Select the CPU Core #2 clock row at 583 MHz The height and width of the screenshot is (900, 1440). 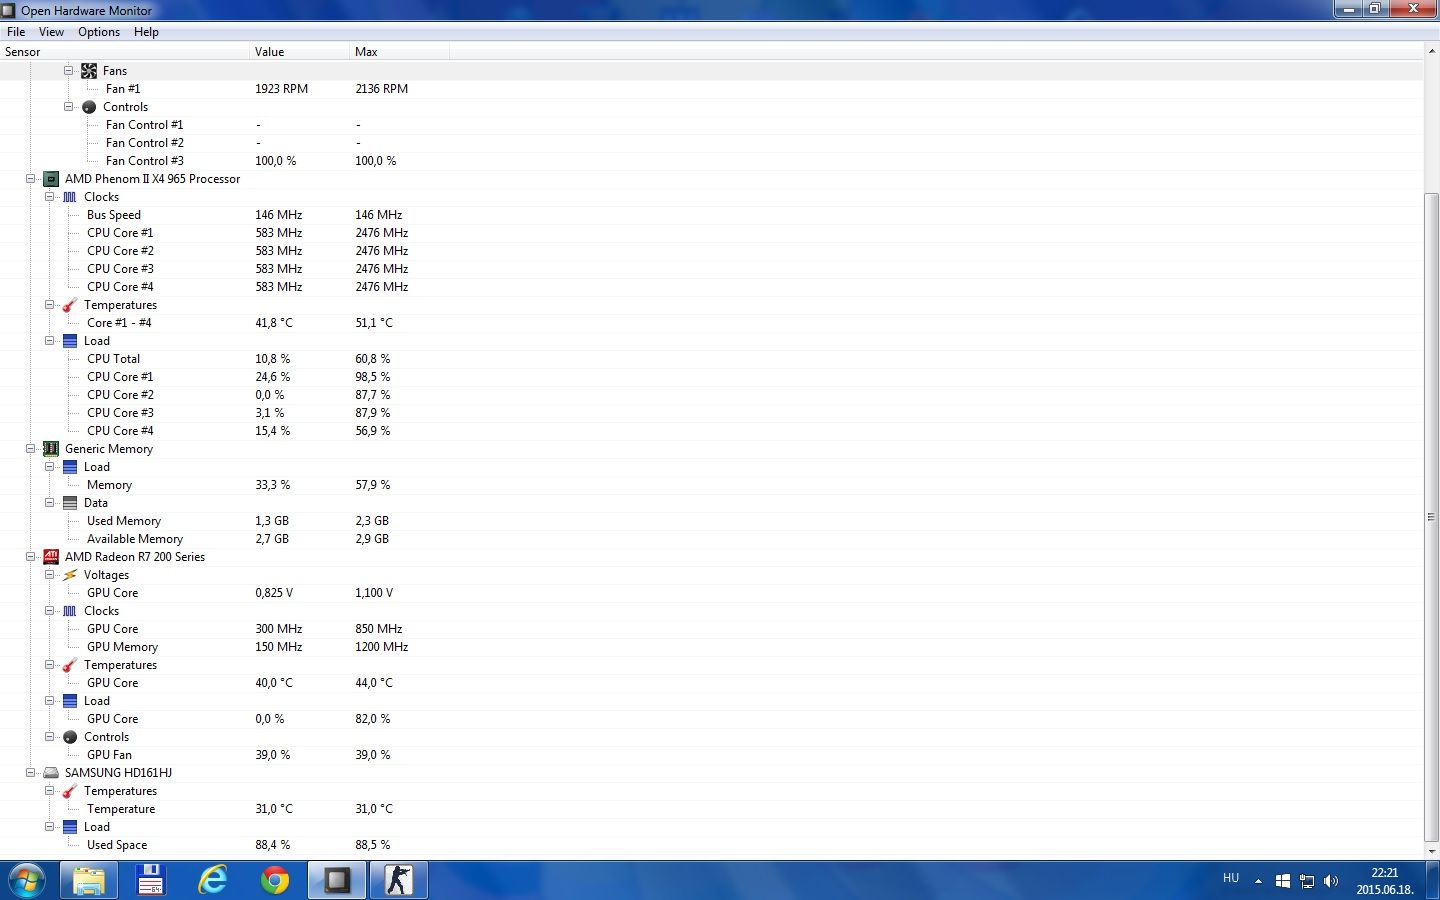point(711,251)
